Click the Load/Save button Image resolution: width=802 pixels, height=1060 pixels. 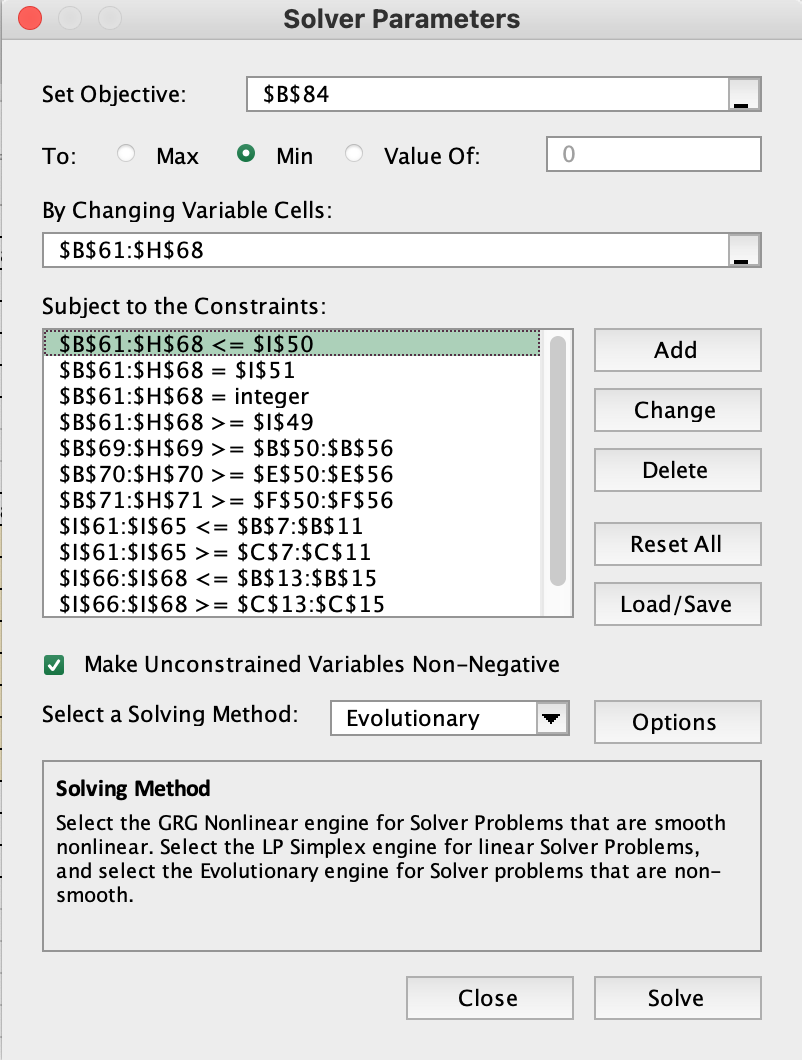click(678, 604)
